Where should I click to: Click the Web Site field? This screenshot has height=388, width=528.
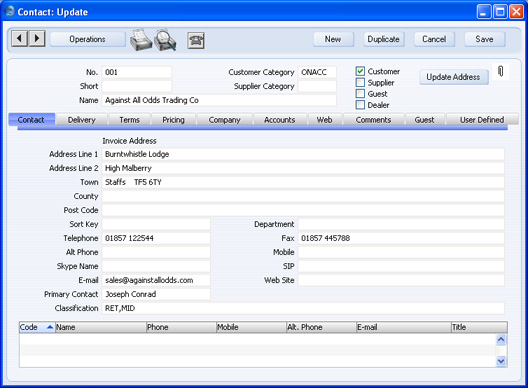click(401, 280)
